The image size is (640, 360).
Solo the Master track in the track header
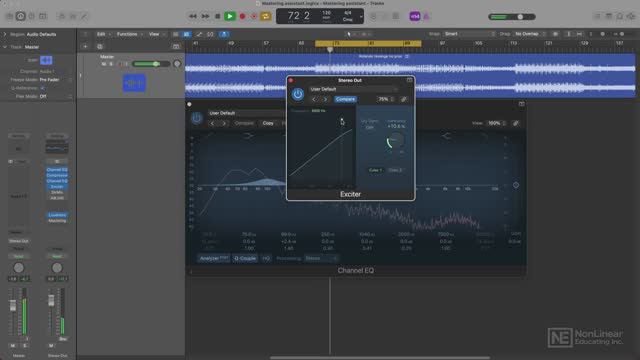coord(111,64)
